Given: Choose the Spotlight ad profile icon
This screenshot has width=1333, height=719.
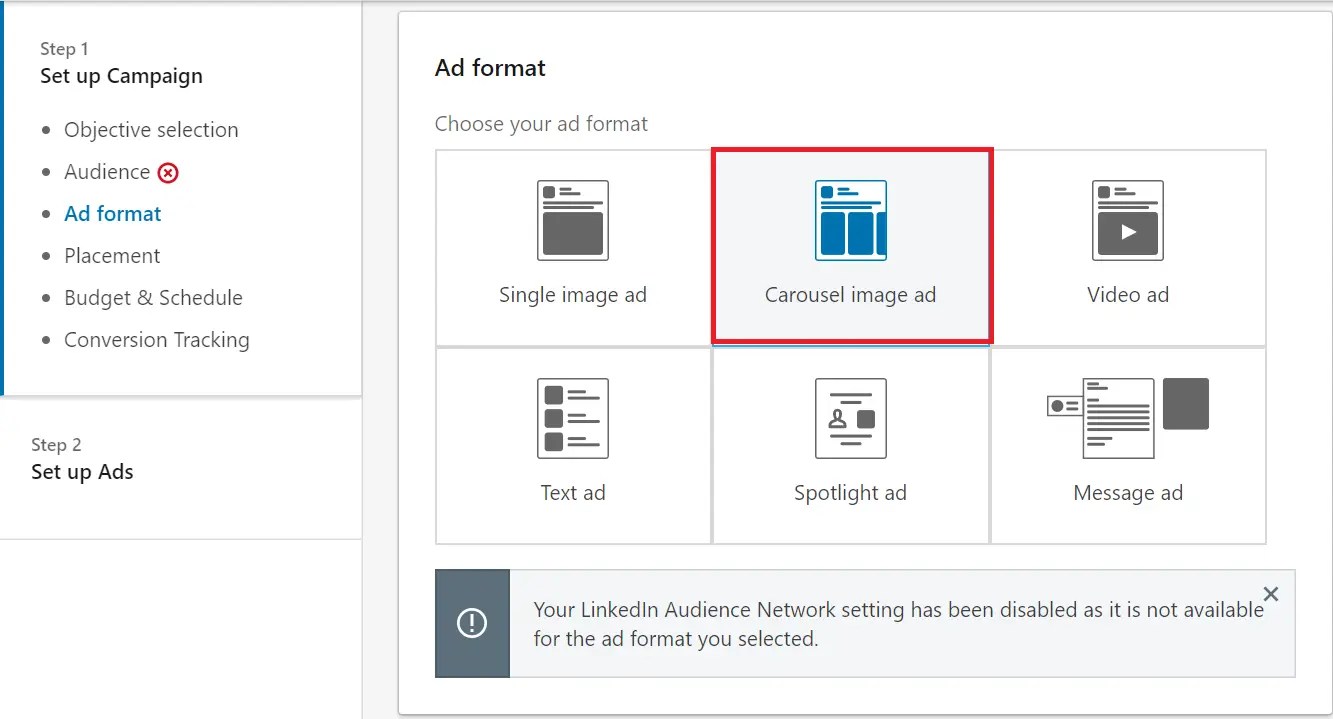Looking at the screenshot, I should 851,418.
